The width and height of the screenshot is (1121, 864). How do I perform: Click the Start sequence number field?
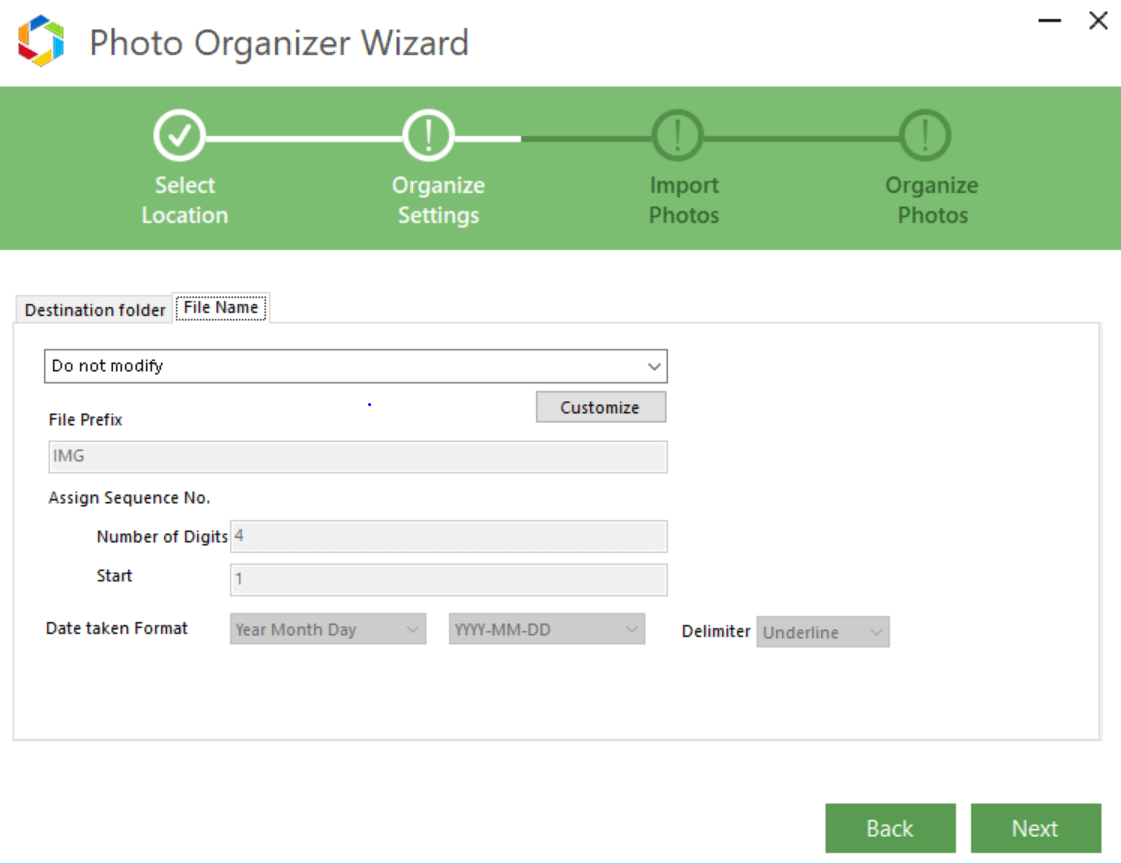(x=448, y=579)
